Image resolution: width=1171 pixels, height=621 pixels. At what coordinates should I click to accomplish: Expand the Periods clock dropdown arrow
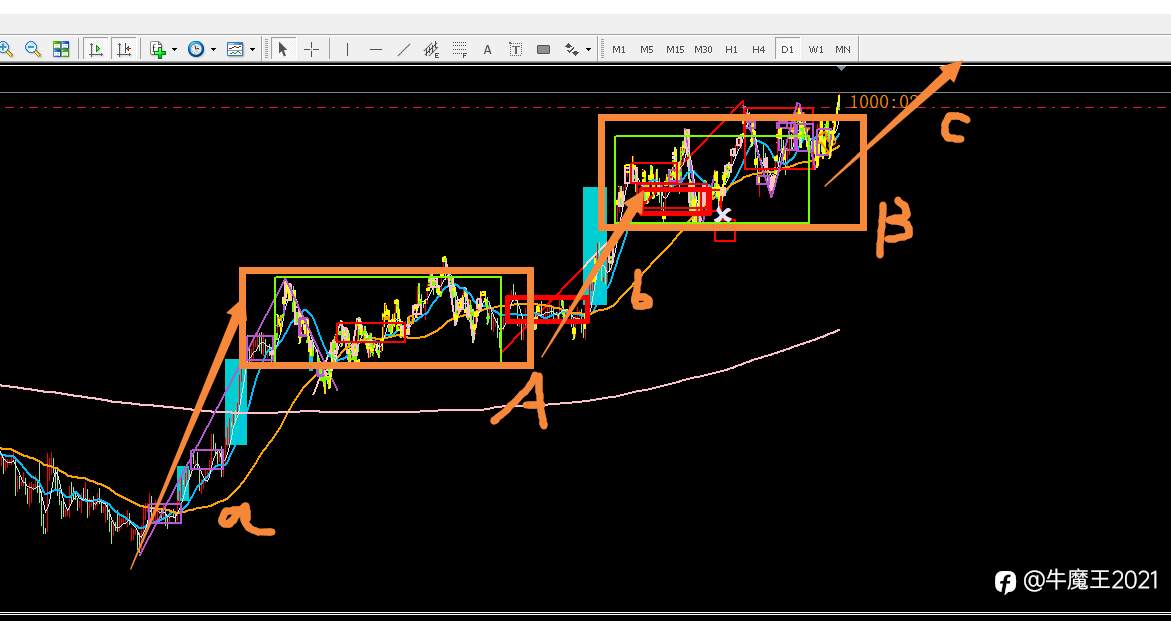(x=213, y=50)
